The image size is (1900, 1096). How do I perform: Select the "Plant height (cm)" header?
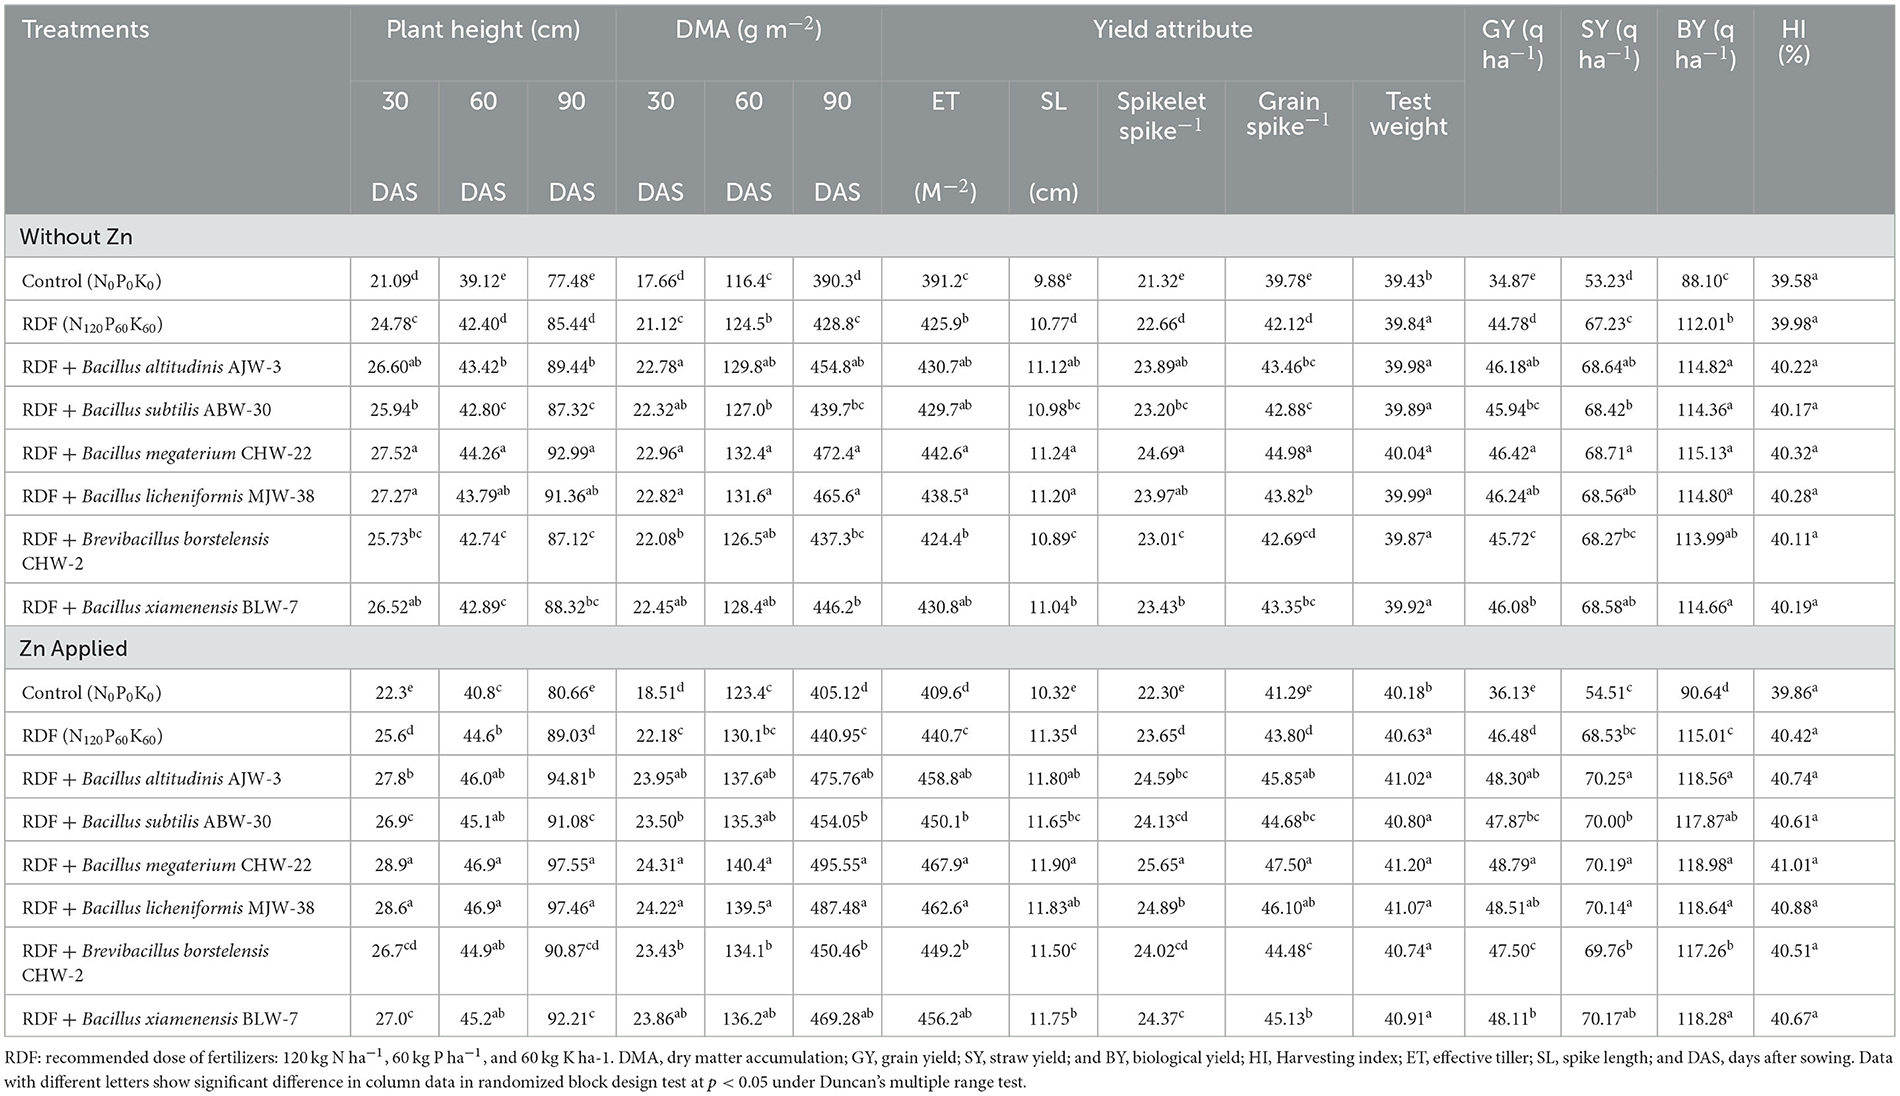483,30
